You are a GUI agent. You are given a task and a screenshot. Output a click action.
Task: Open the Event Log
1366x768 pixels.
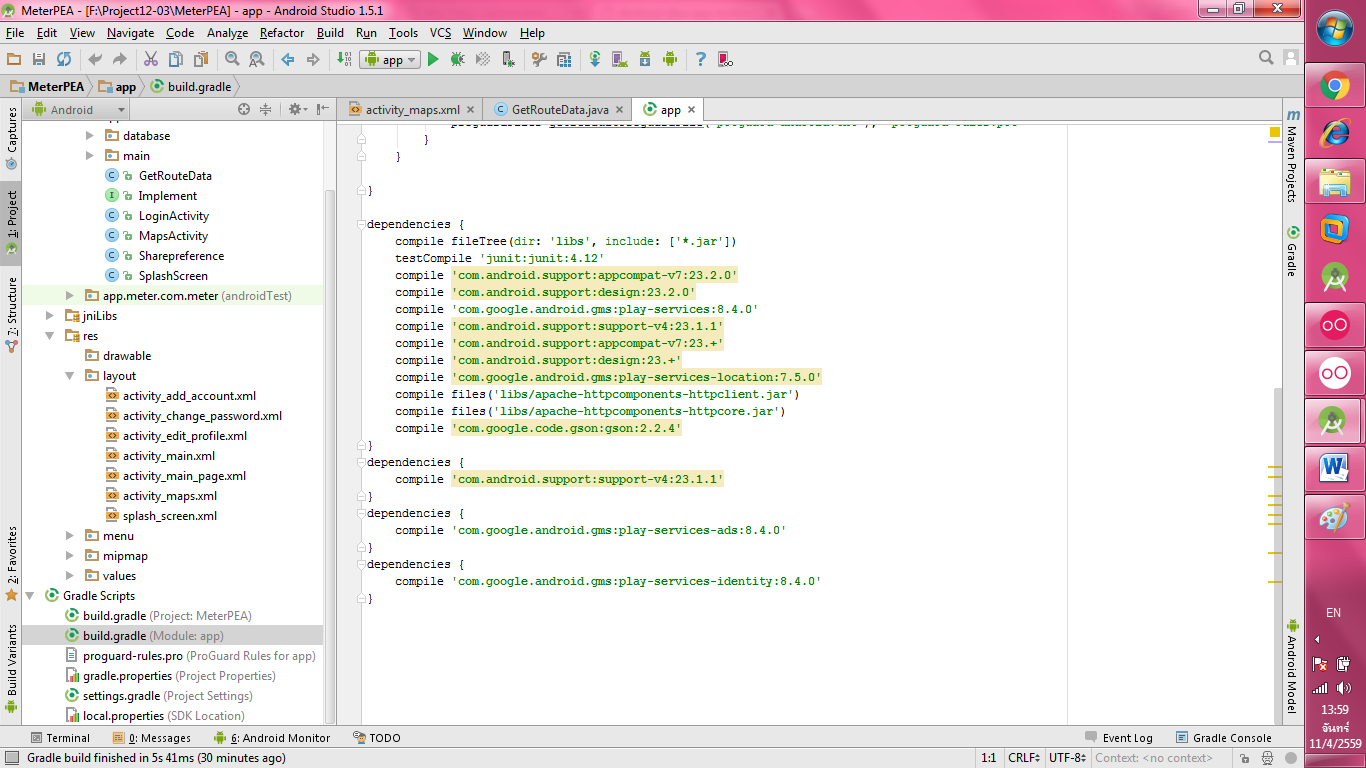(1118, 738)
